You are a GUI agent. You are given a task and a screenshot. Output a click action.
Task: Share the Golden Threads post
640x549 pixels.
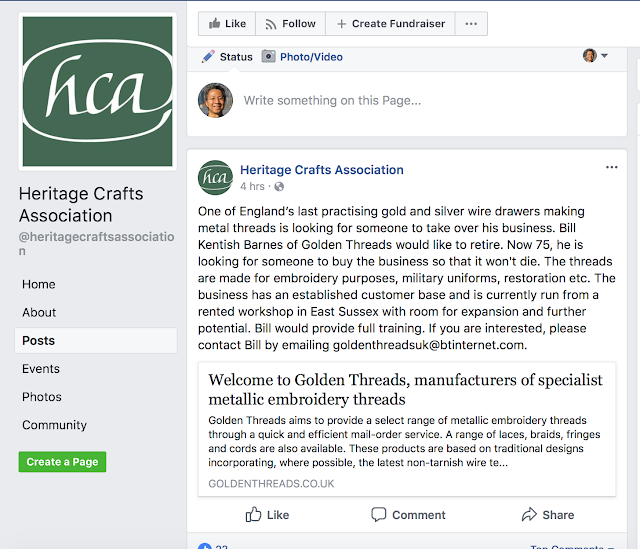547,515
